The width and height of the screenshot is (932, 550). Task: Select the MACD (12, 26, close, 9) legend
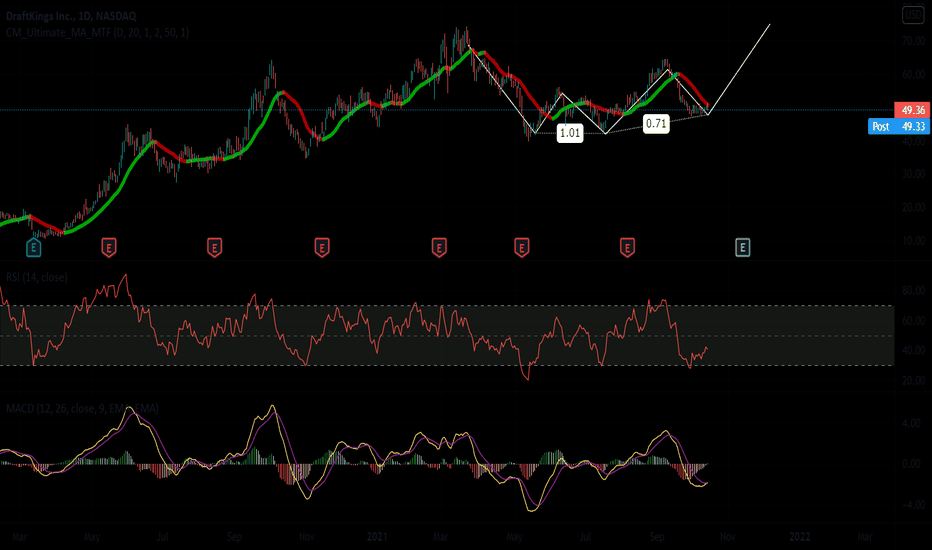pos(82,408)
